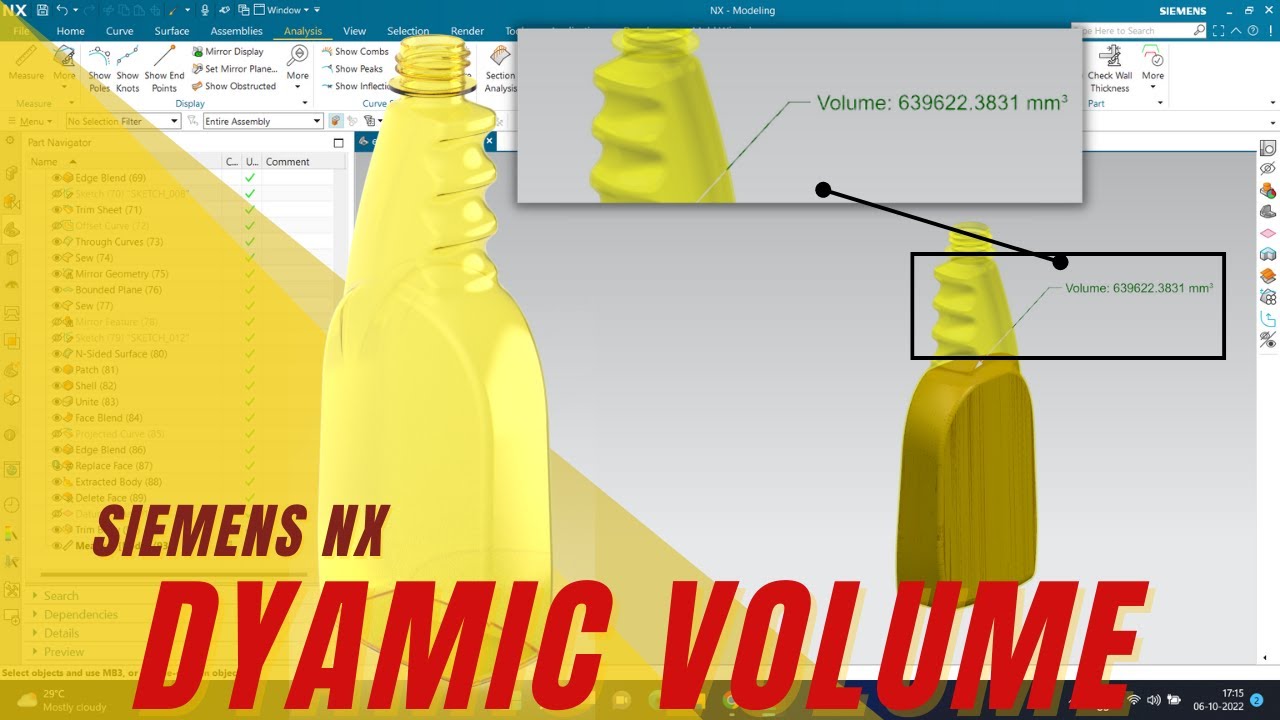The image size is (1280, 720).
Task: Click the Part Navigator settings gear icon
Action: point(12,142)
